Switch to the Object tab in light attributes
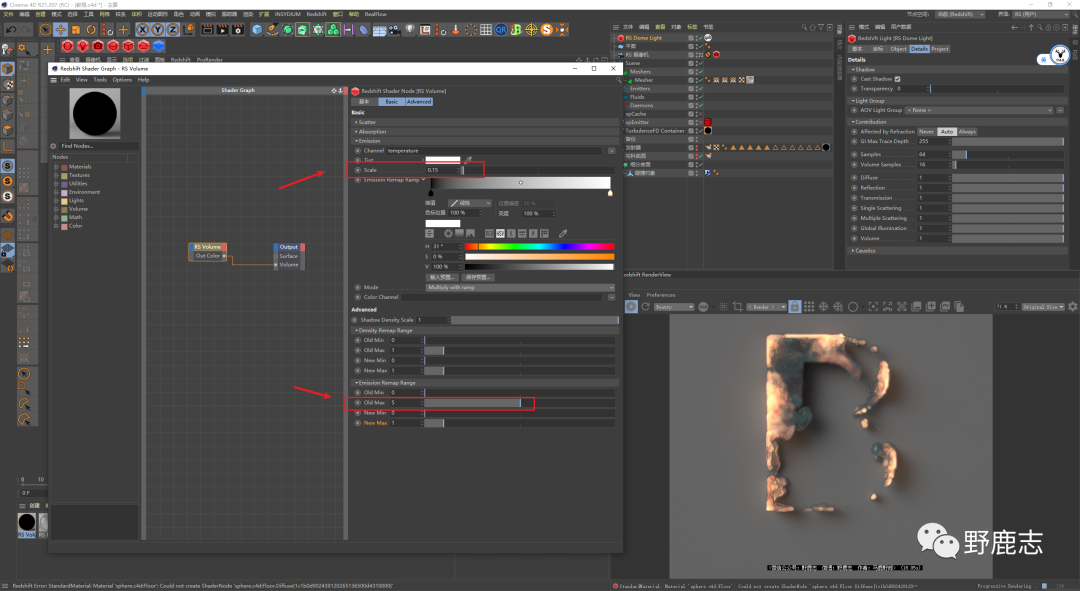 point(898,49)
